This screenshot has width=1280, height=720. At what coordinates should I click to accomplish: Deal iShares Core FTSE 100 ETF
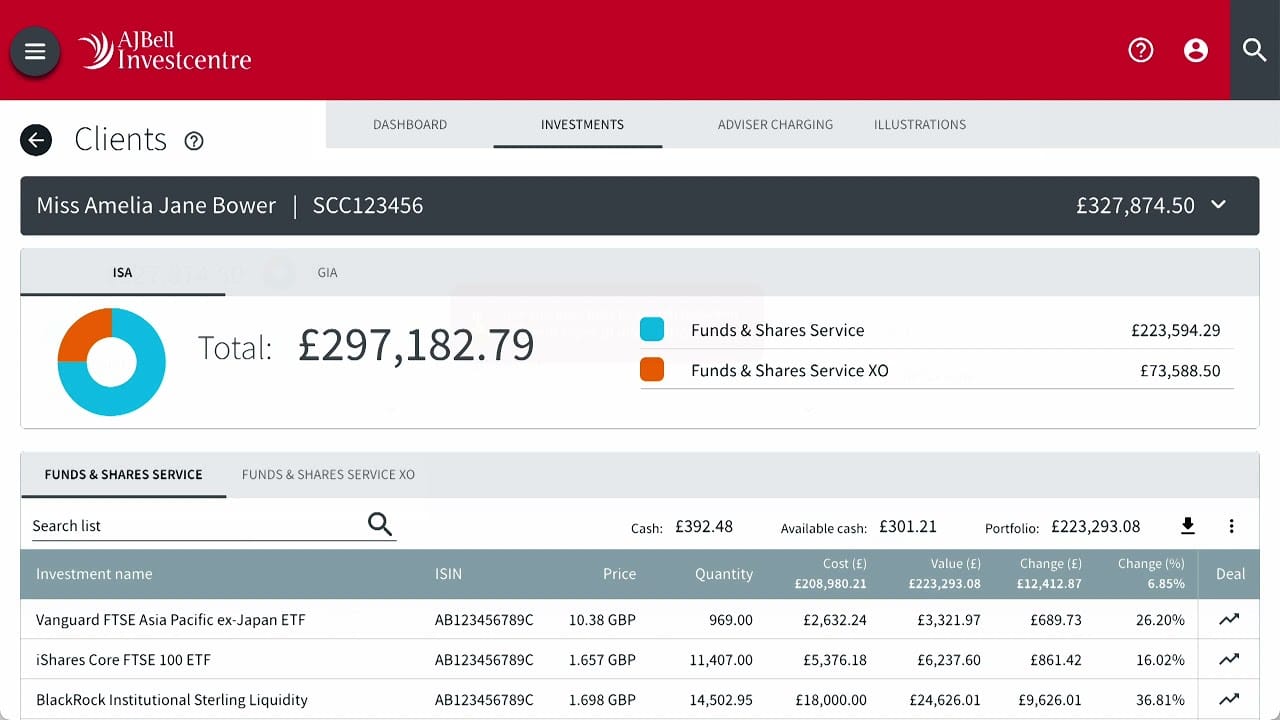click(x=1230, y=660)
